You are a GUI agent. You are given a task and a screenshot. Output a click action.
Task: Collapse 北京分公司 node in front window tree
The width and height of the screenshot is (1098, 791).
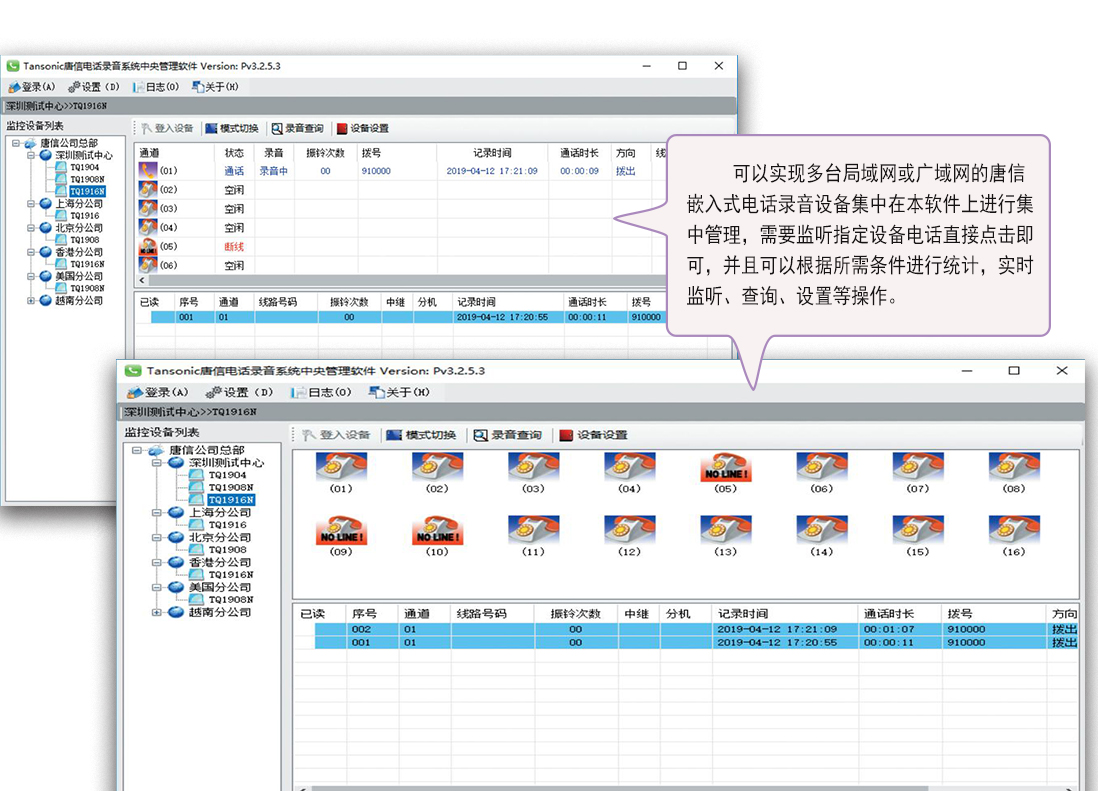point(157,538)
